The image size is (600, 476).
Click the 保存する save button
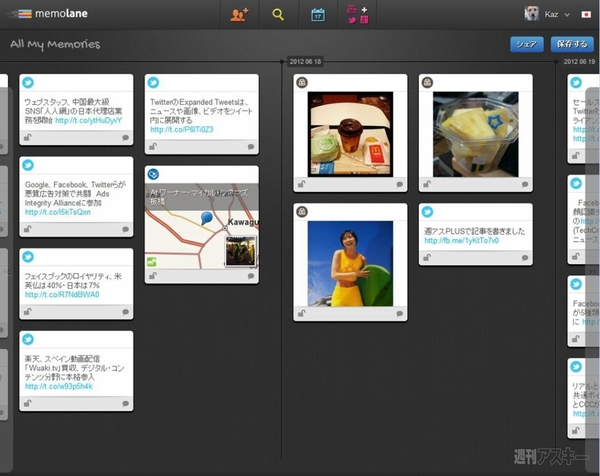[572, 44]
